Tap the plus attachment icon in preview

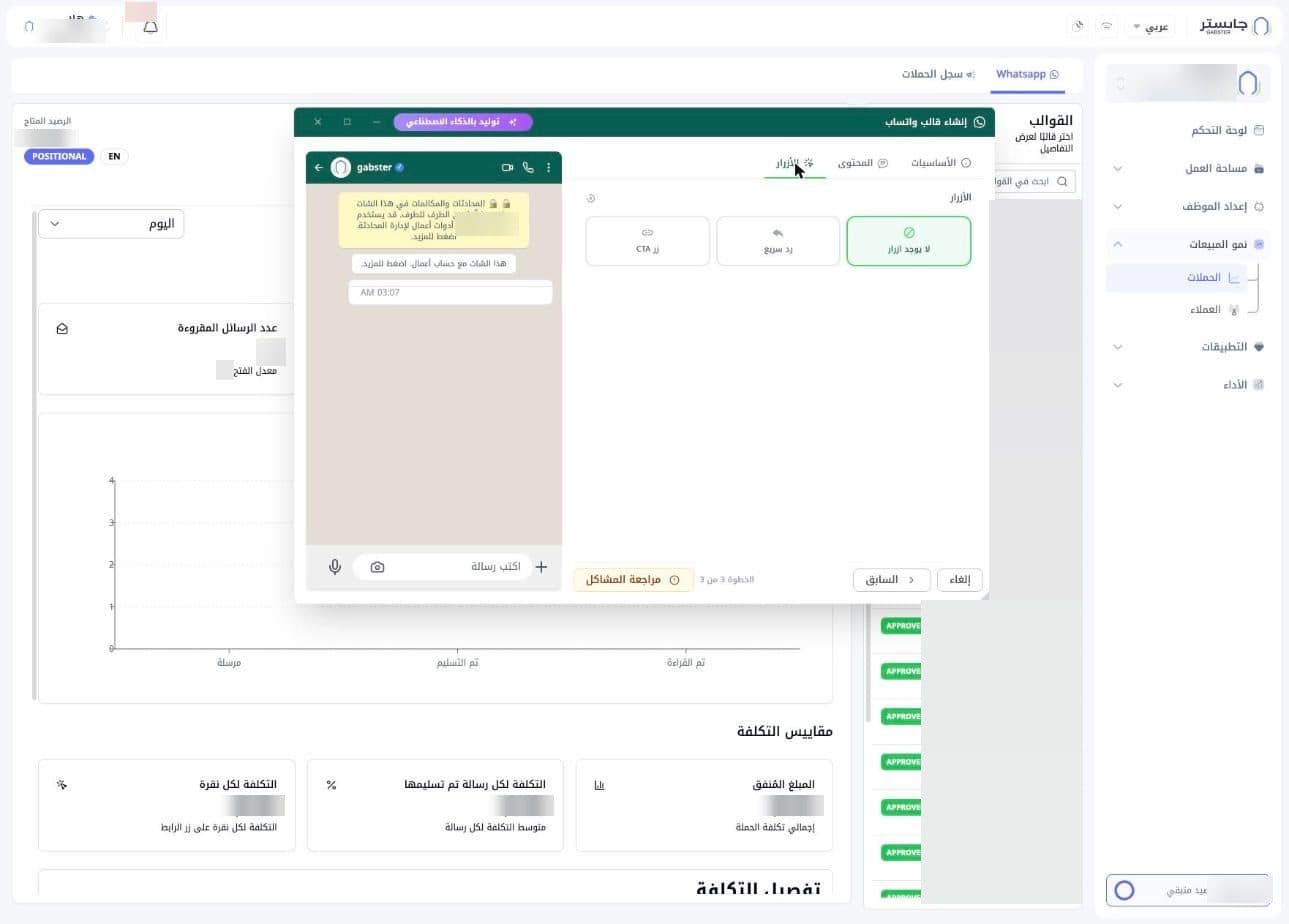tap(541, 567)
